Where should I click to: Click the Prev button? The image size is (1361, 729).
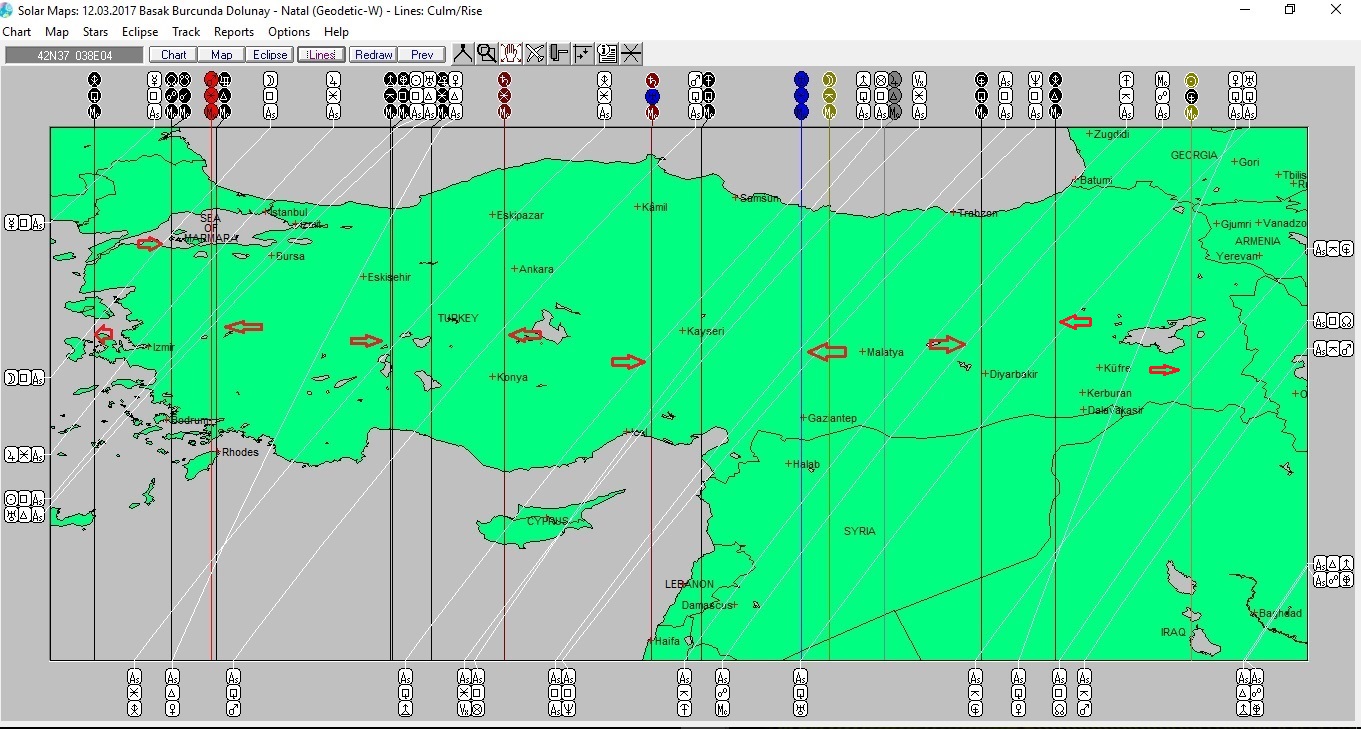[421, 54]
